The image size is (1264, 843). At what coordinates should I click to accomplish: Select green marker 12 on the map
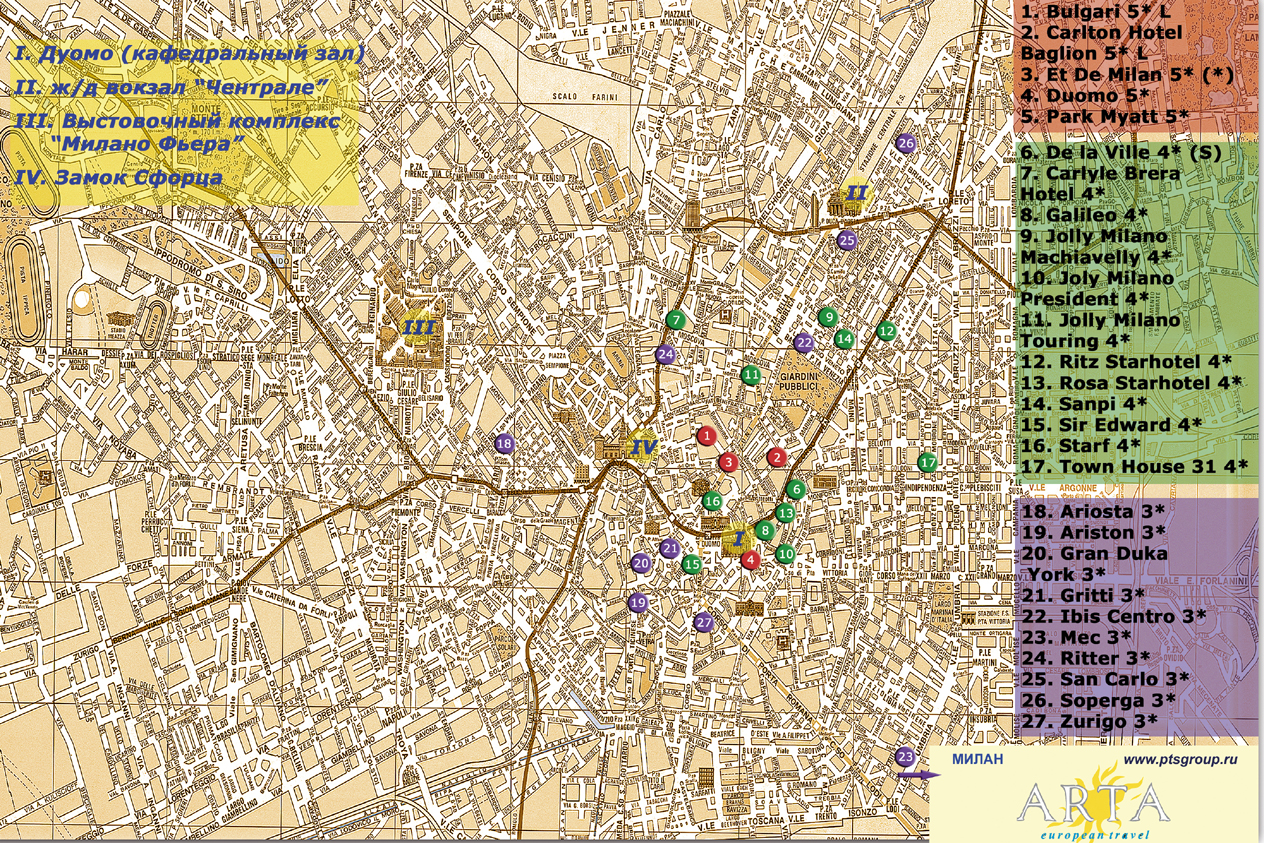pyautogui.click(x=886, y=331)
